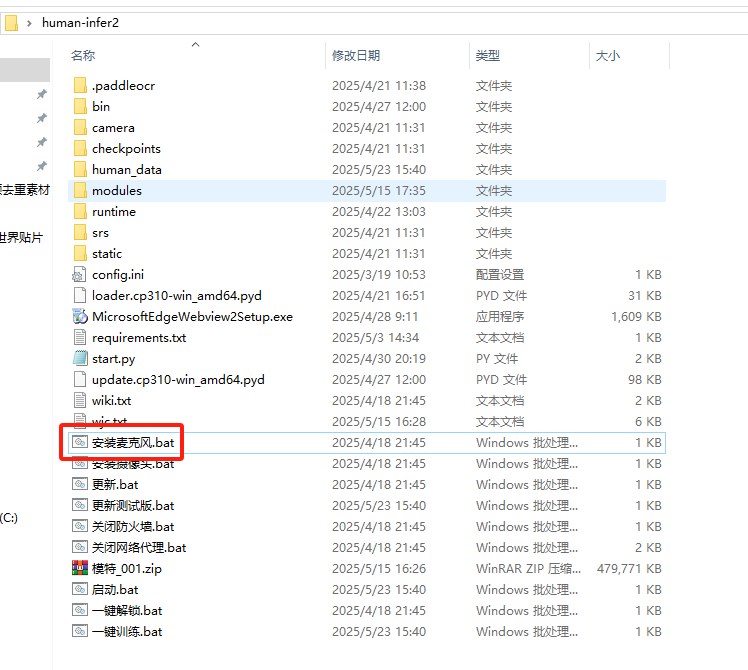Click the srs folder icon
This screenshot has height=670, width=748.
pyautogui.click(x=80, y=232)
